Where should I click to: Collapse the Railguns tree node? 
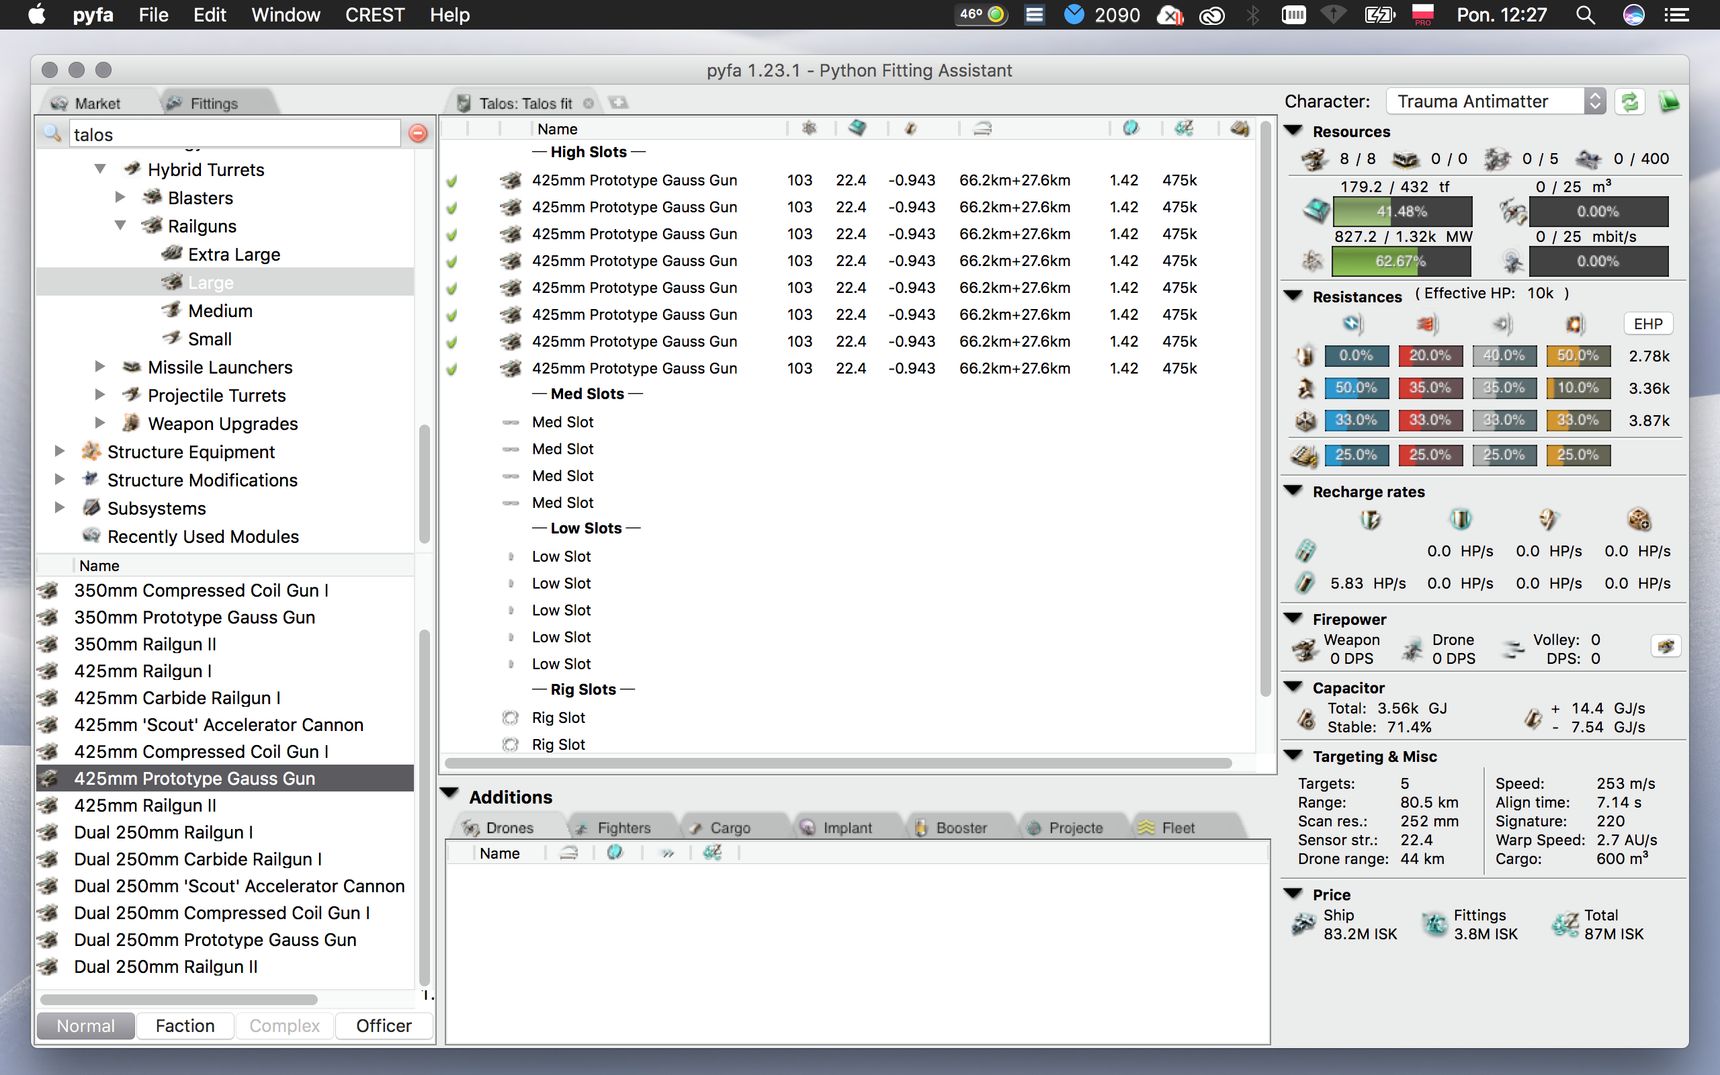pyautogui.click(x=120, y=225)
